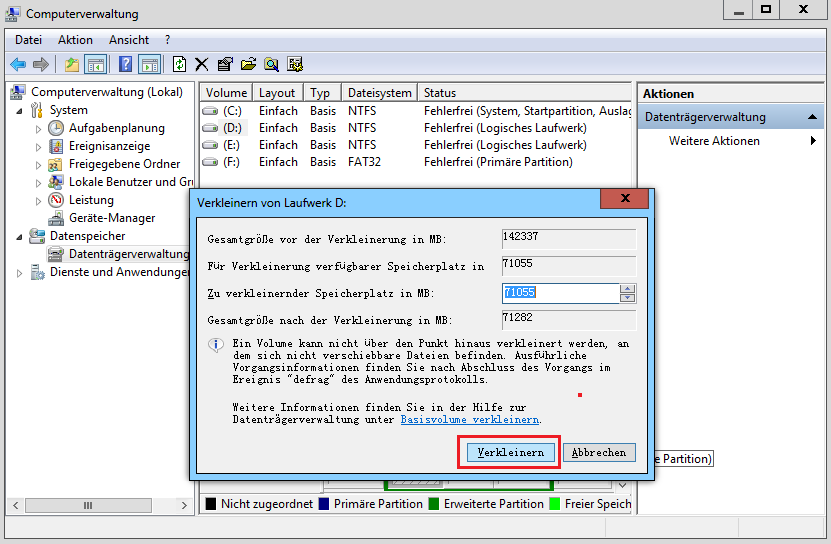The height and width of the screenshot is (544, 831).
Task: Sort by the Dateisystem column header
Action: tap(379, 93)
